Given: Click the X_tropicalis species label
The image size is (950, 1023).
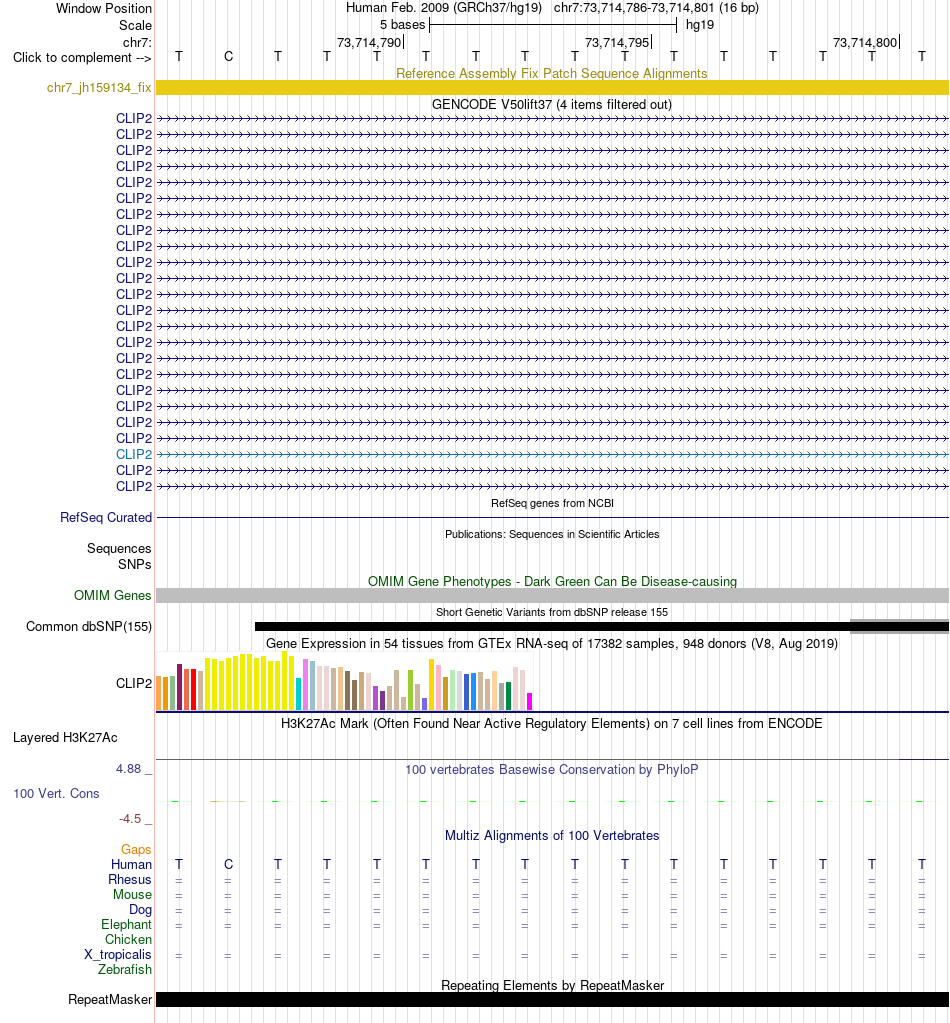Looking at the screenshot, I should [x=117, y=954].
